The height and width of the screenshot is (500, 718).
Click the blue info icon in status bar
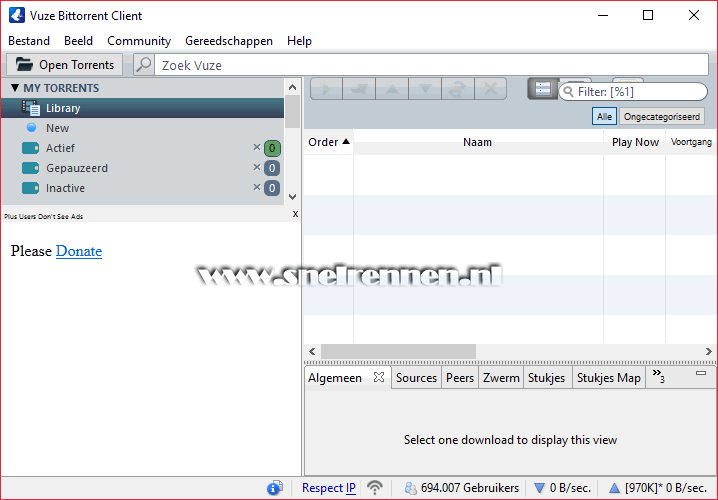(275, 488)
